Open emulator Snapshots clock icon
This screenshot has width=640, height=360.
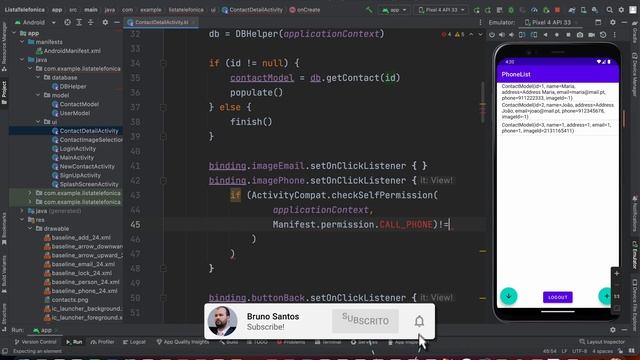point(603,35)
